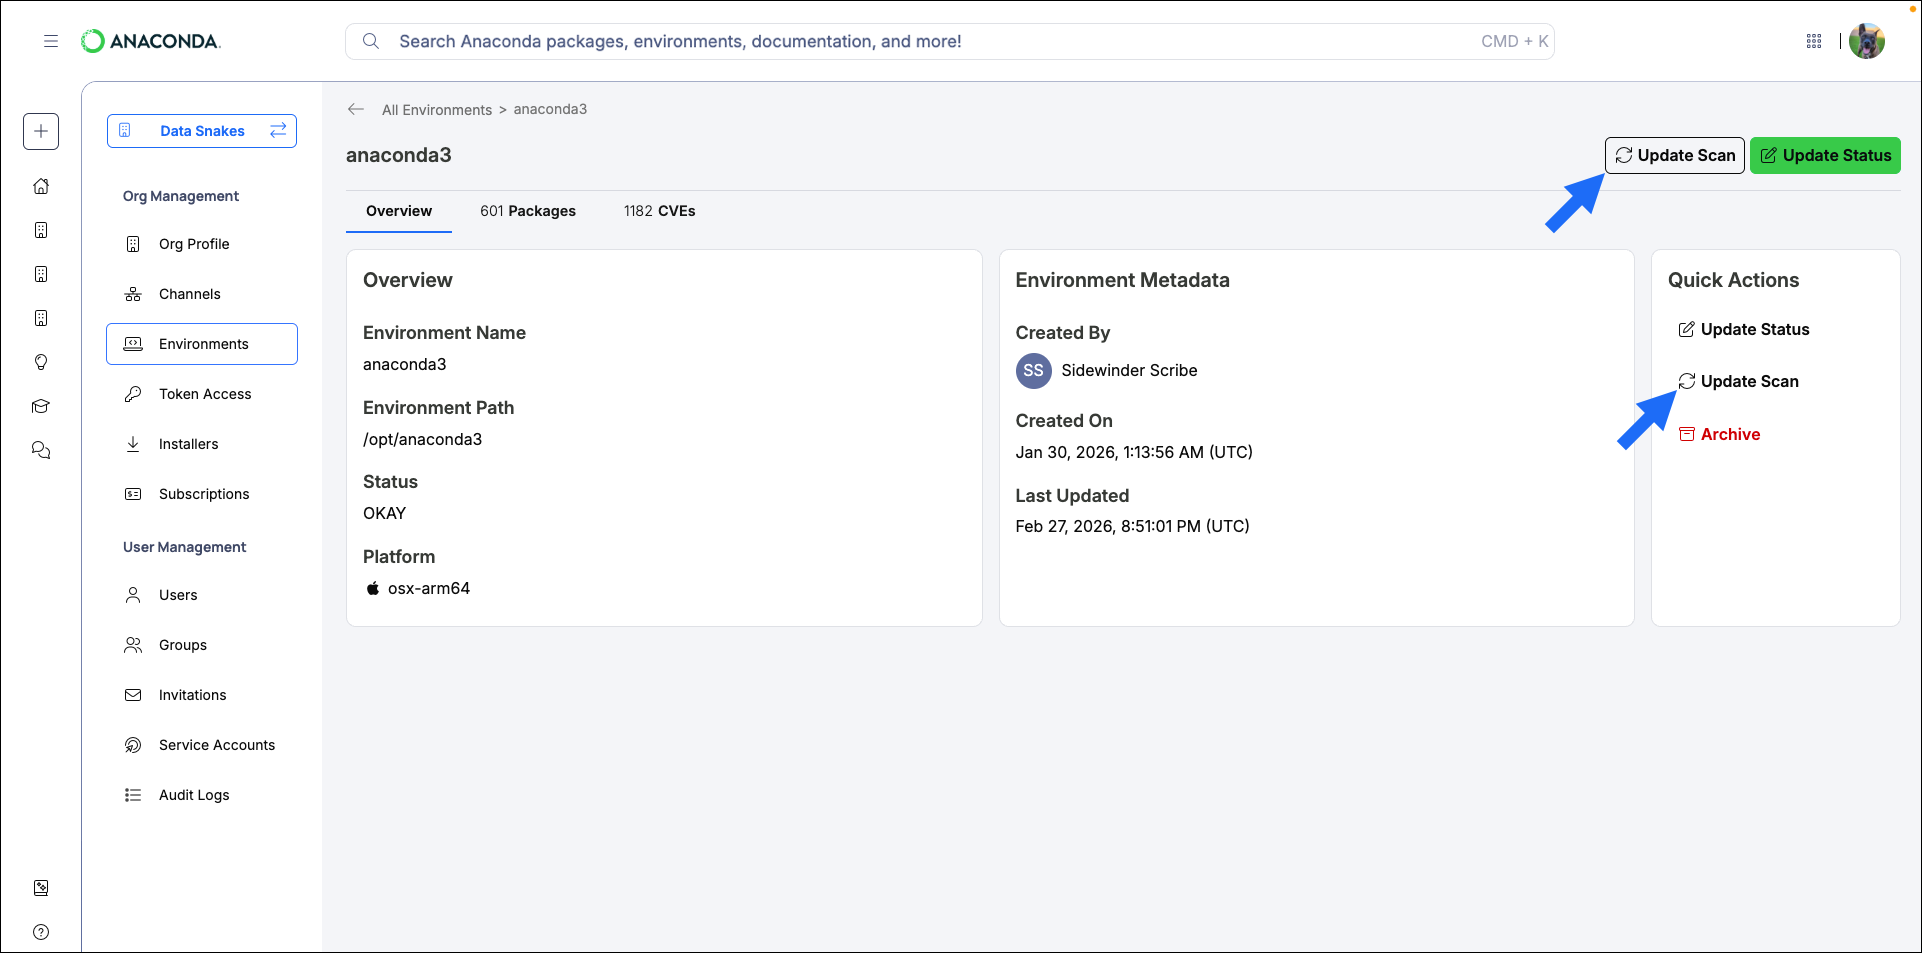
Task: Open Service Accounts in sidebar
Action: [202, 745]
